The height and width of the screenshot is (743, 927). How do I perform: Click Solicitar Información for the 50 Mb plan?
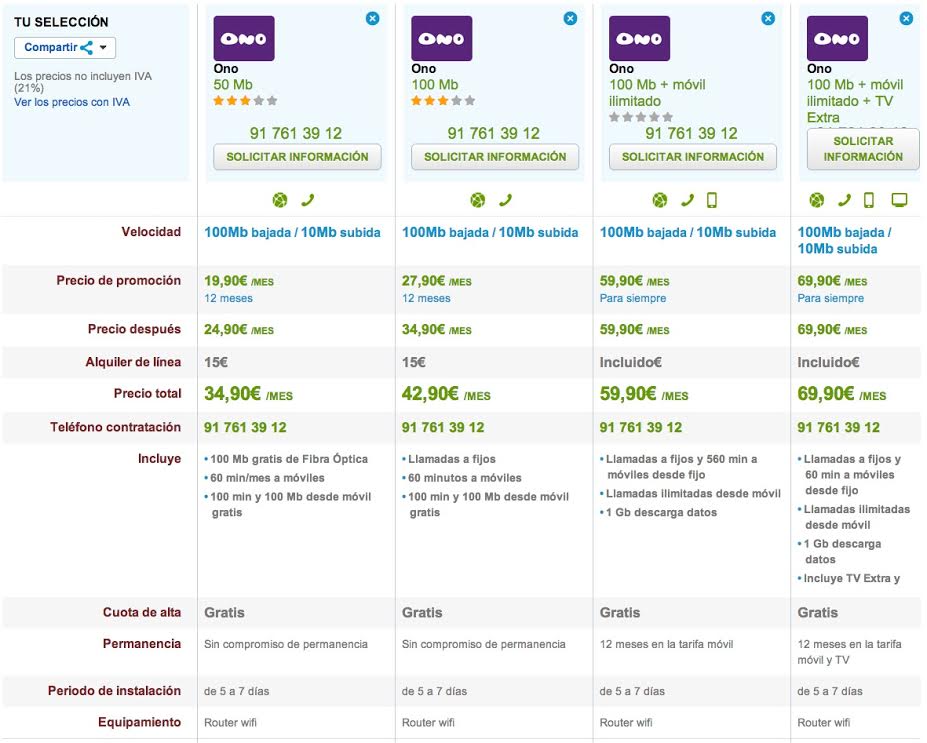click(x=297, y=157)
